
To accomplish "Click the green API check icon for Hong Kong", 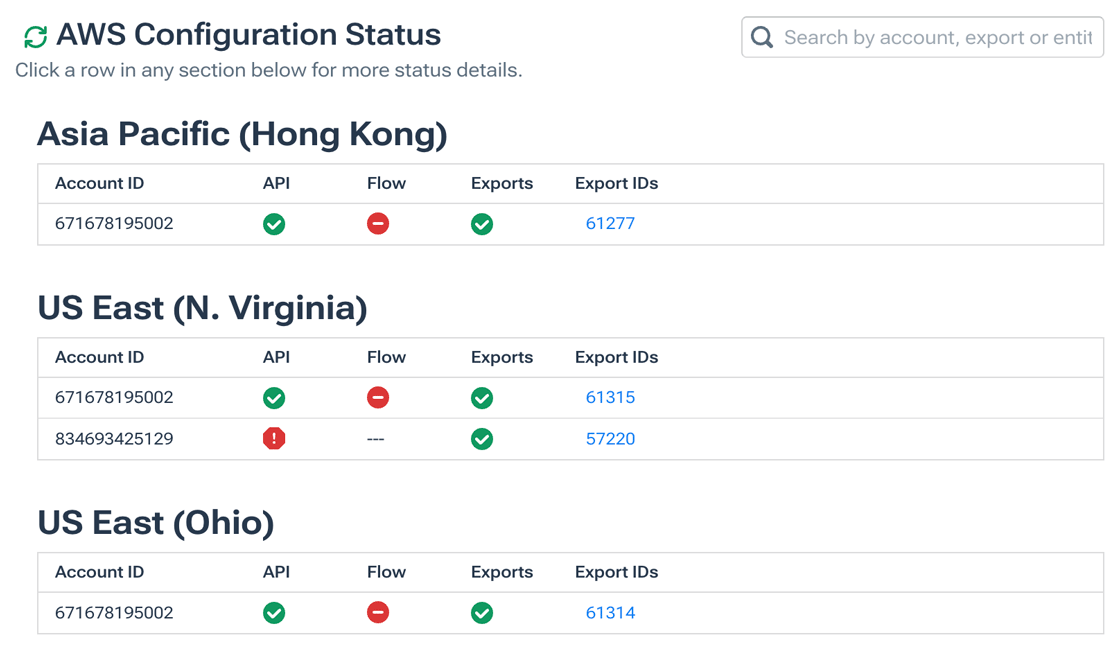I will coord(274,224).
